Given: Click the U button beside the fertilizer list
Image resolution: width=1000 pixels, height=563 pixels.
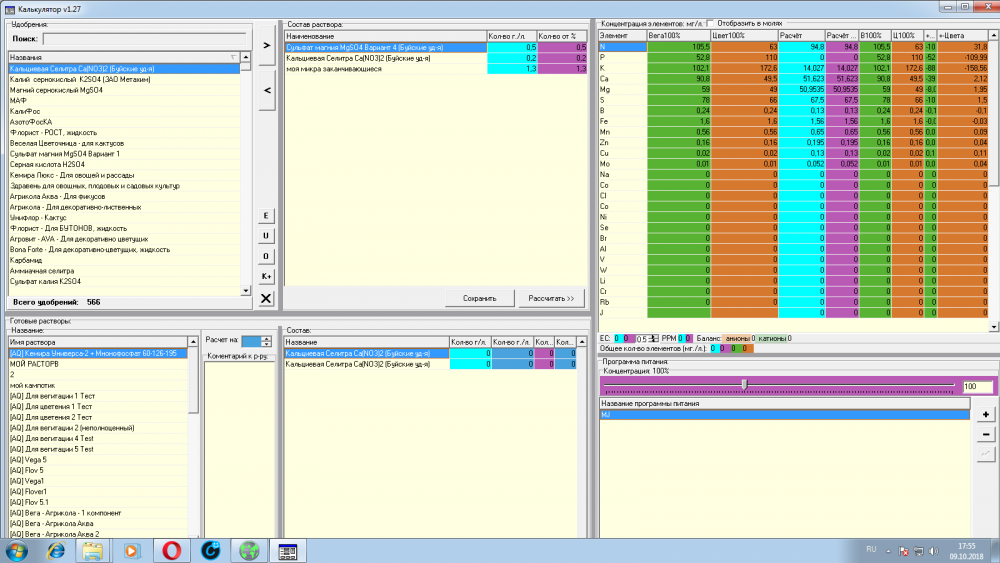Looking at the screenshot, I should [x=266, y=236].
